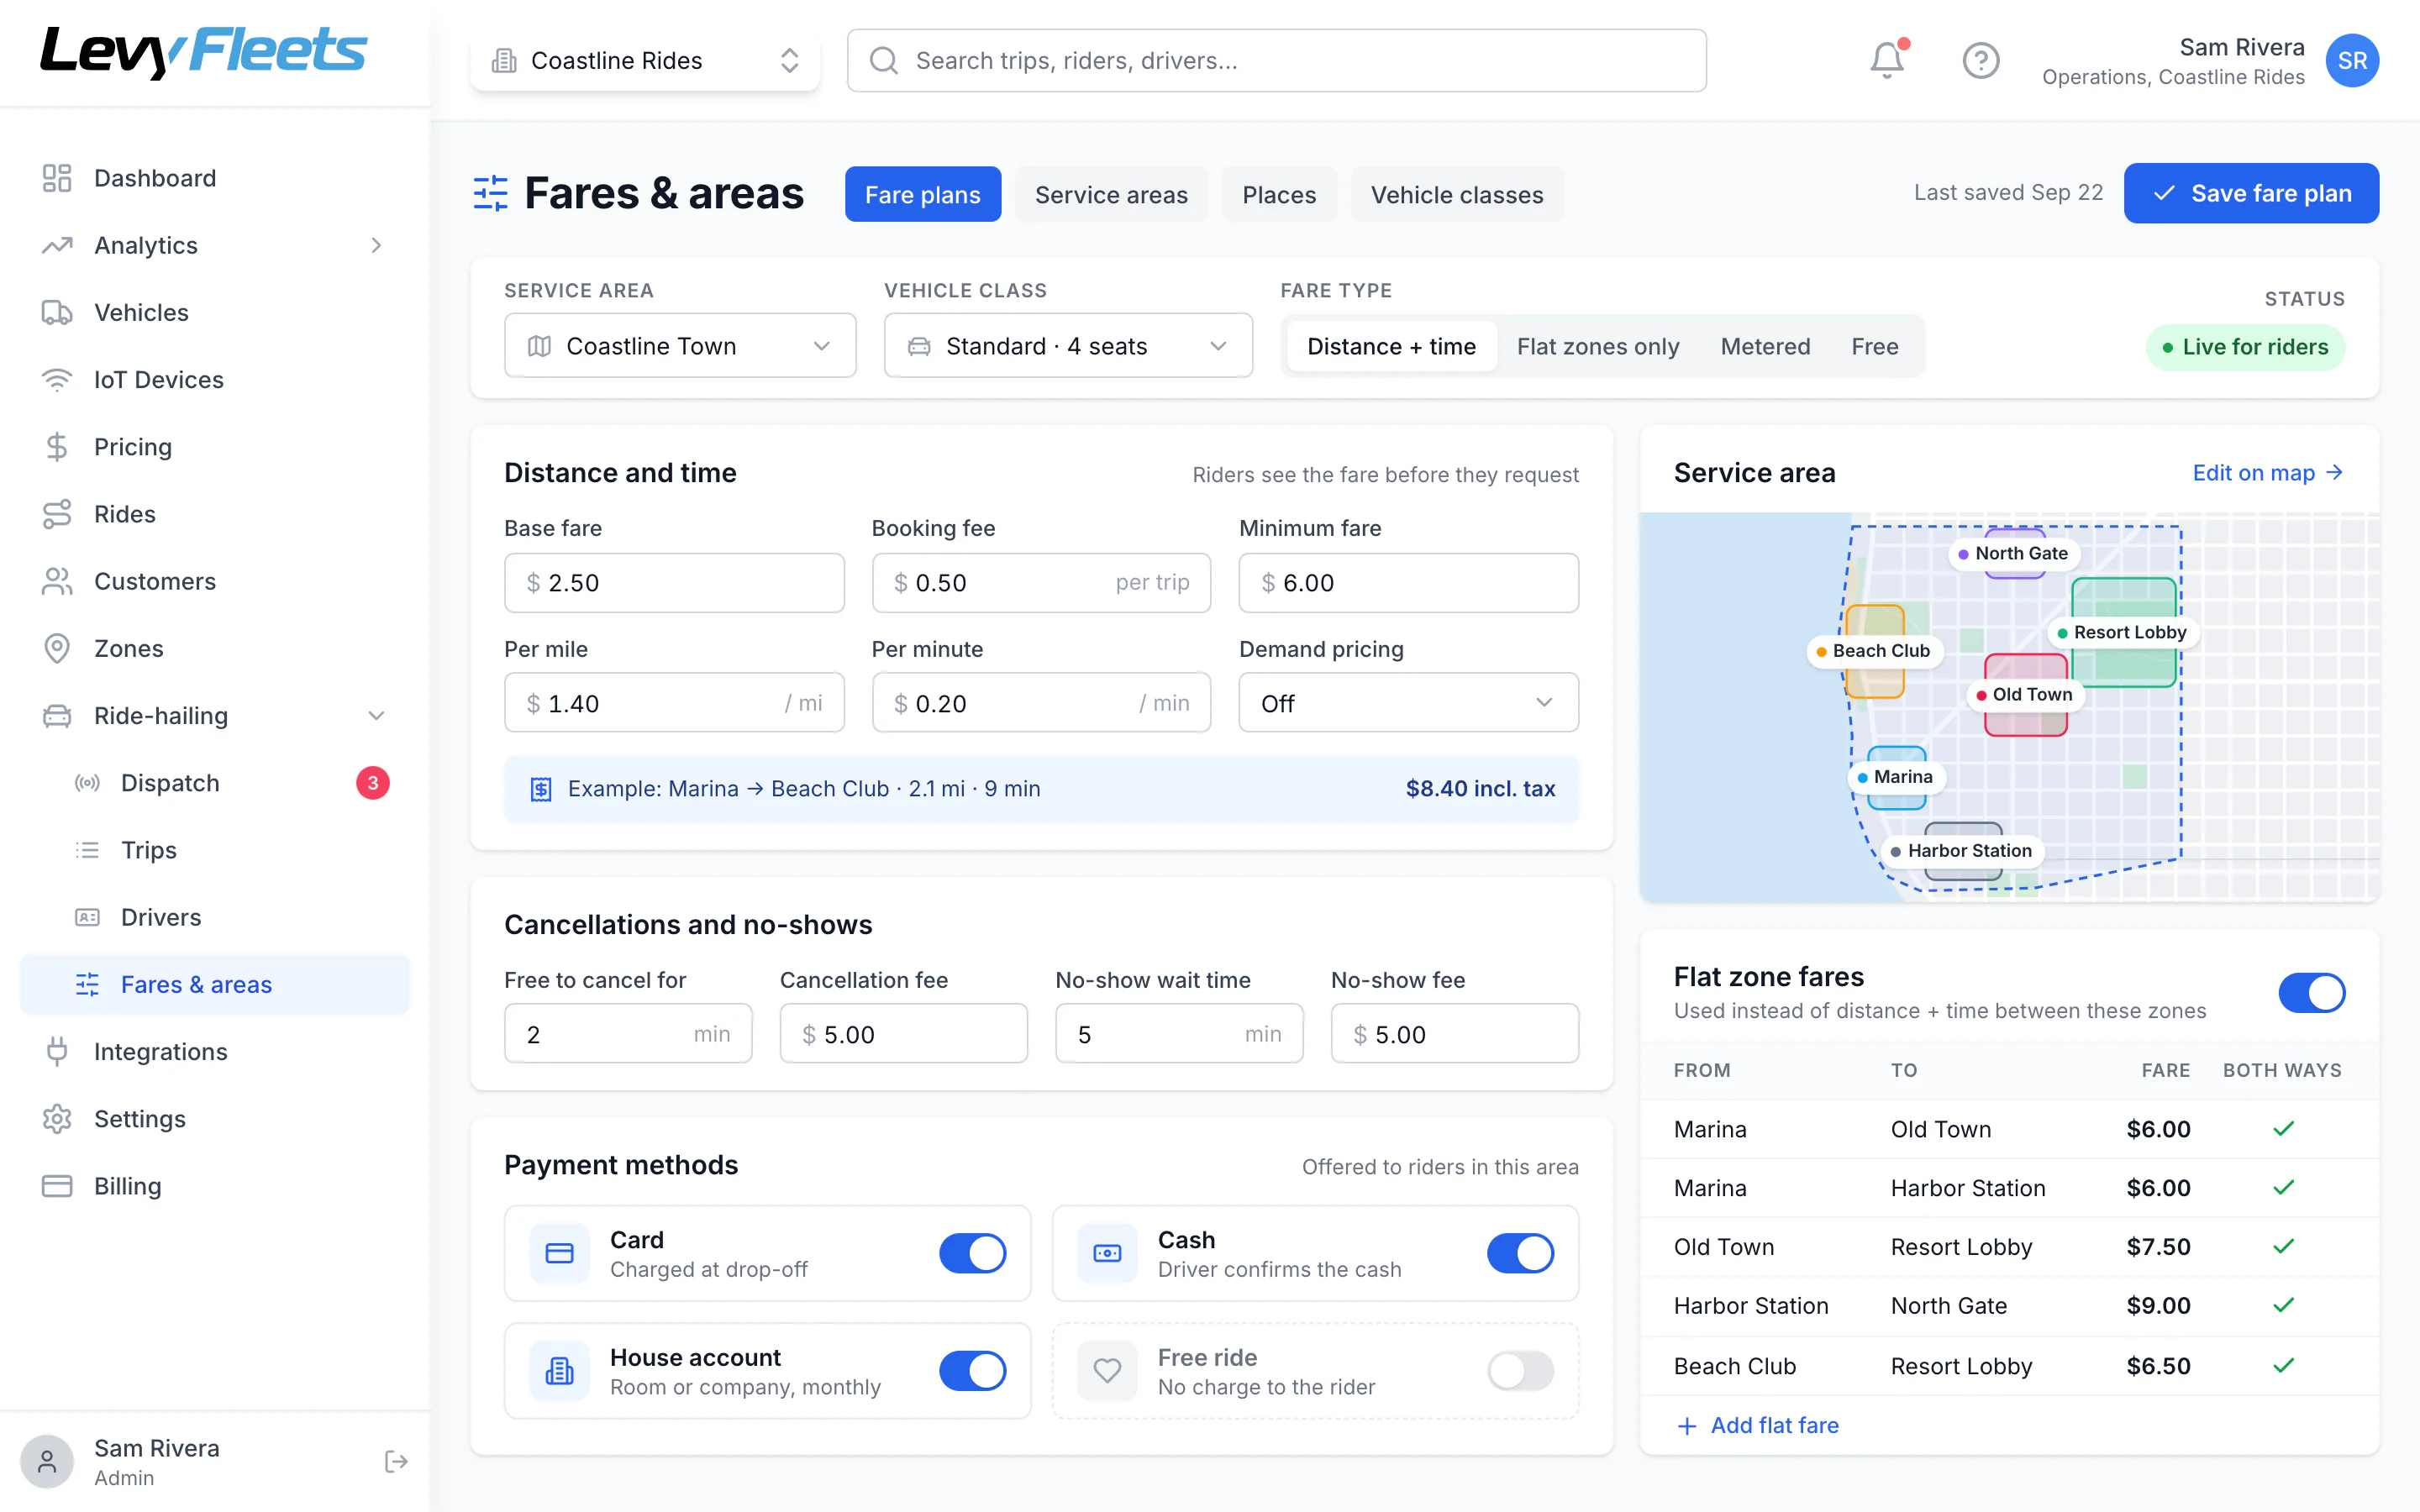Screen dimensions: 2420x1512
Task: Open the help question-mark icon
Action: [1980, 60]
